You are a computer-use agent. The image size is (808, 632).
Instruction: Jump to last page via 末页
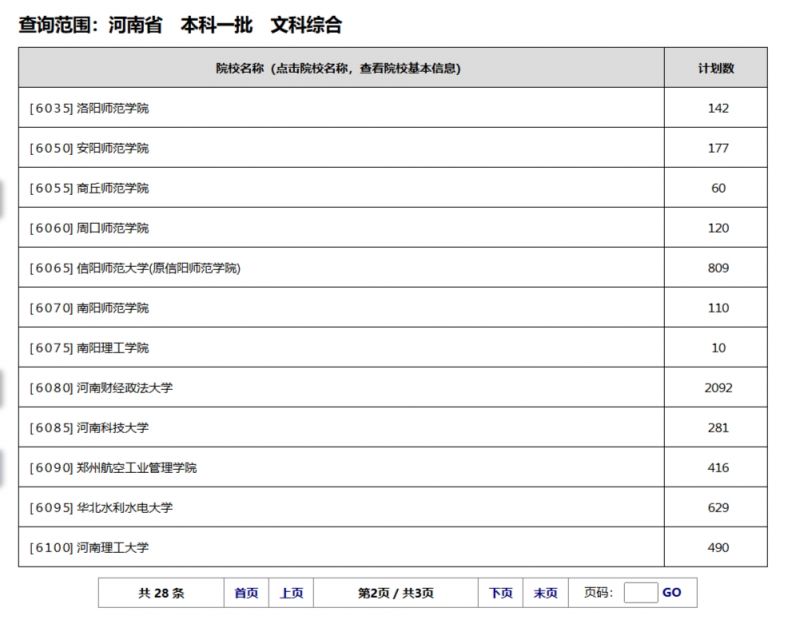pyautogui.click(x=546, y=593)
